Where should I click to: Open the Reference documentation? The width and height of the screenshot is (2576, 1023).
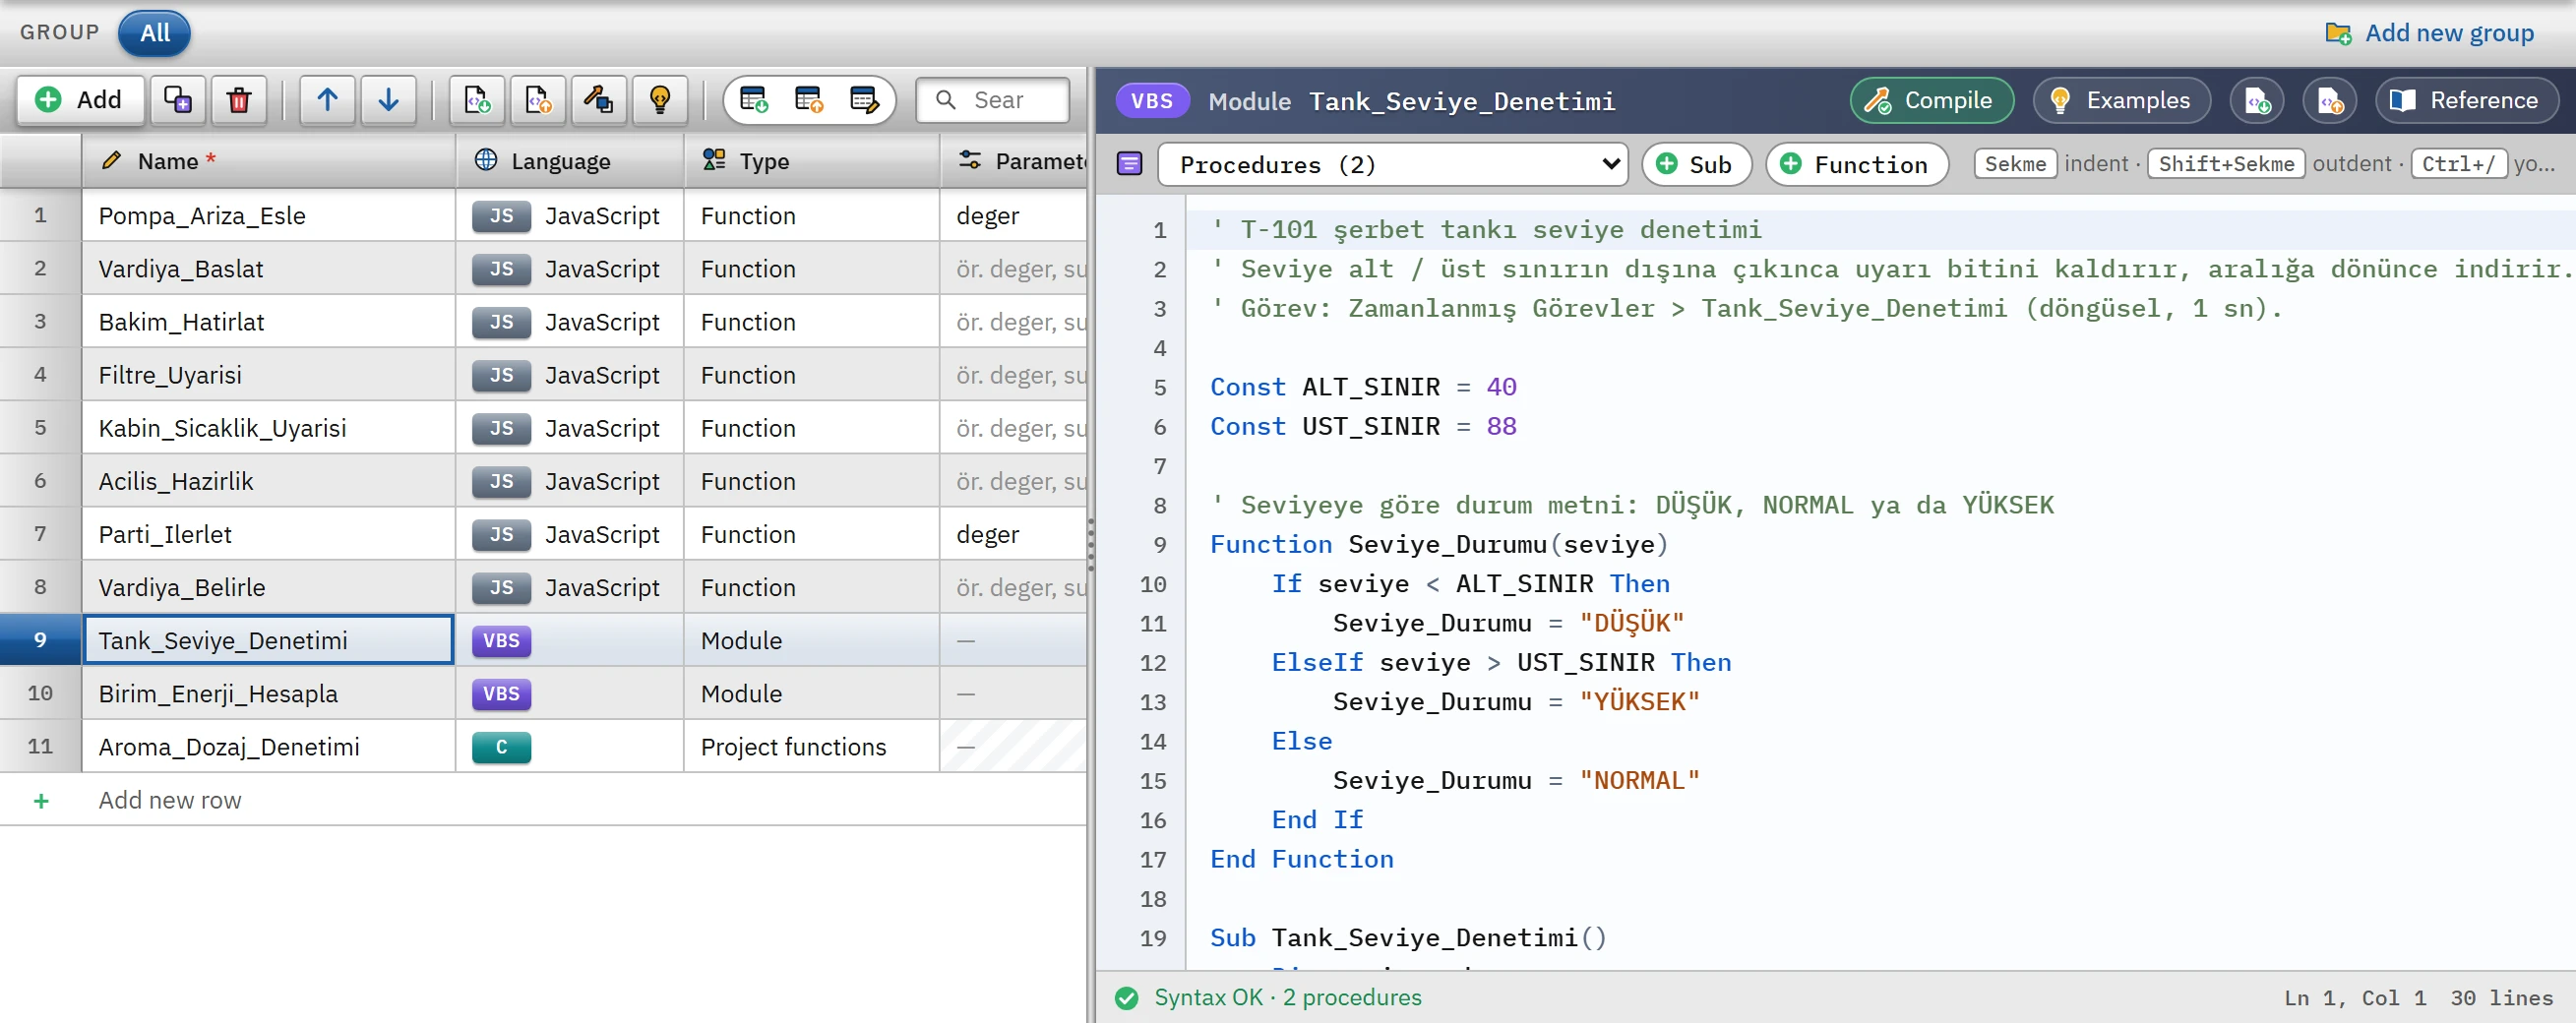click(x=2467, y=100)
